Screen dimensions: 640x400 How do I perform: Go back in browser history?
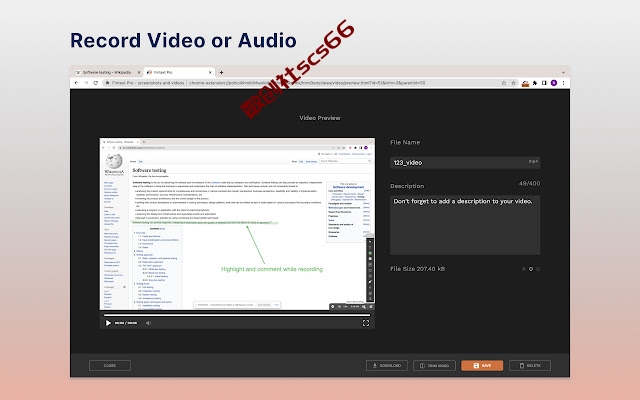pos(76,83)
